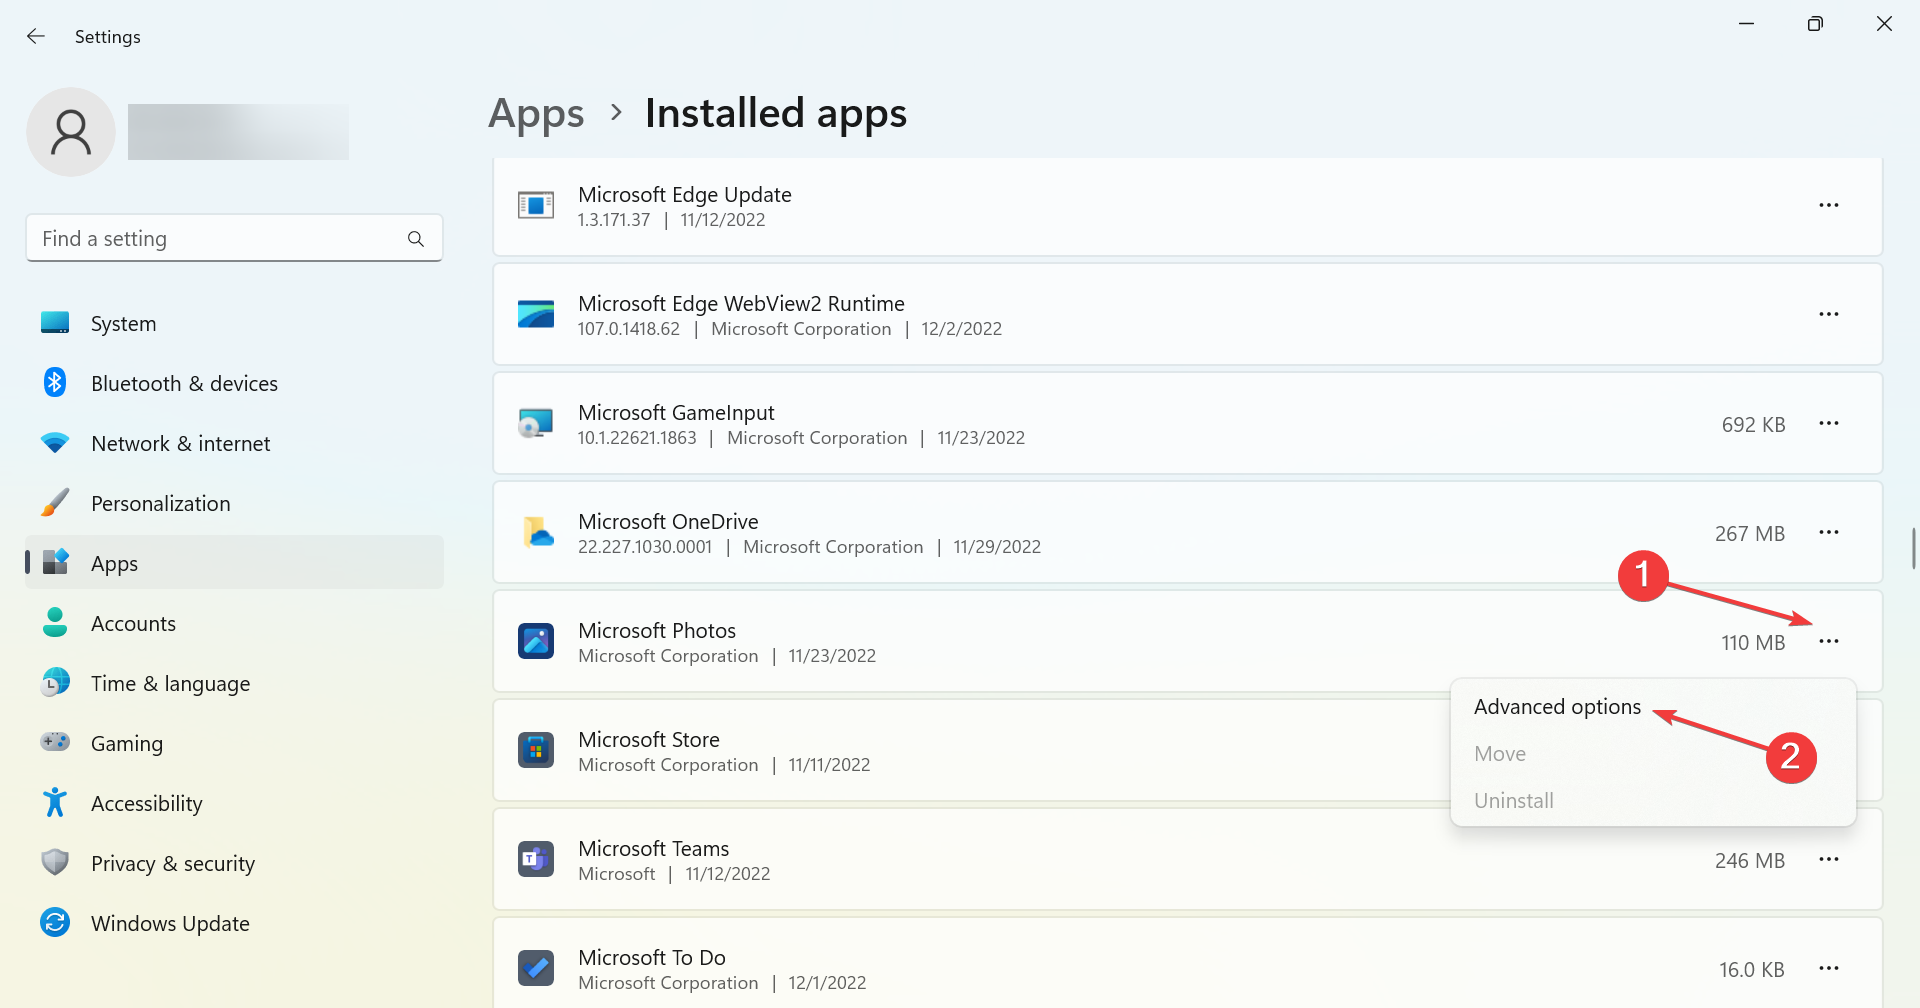The width and height of the screenshot is (1920, 1008).
Task: Click Apps in the breadcrumb
Action: [536, 114]
